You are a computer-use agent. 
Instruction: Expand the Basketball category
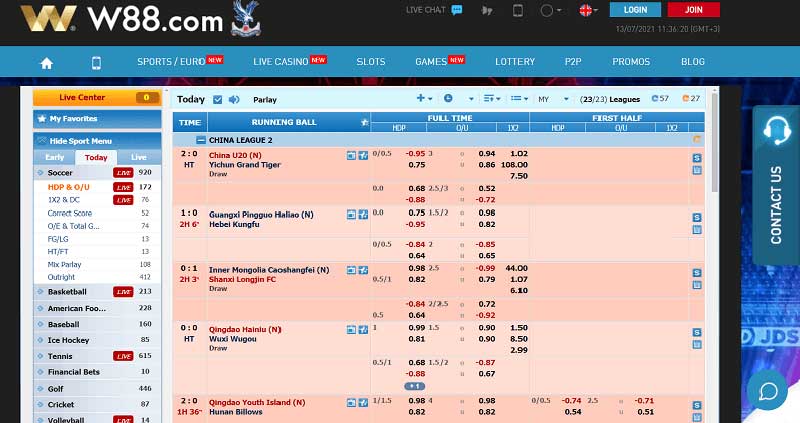[x=67, y=292]
